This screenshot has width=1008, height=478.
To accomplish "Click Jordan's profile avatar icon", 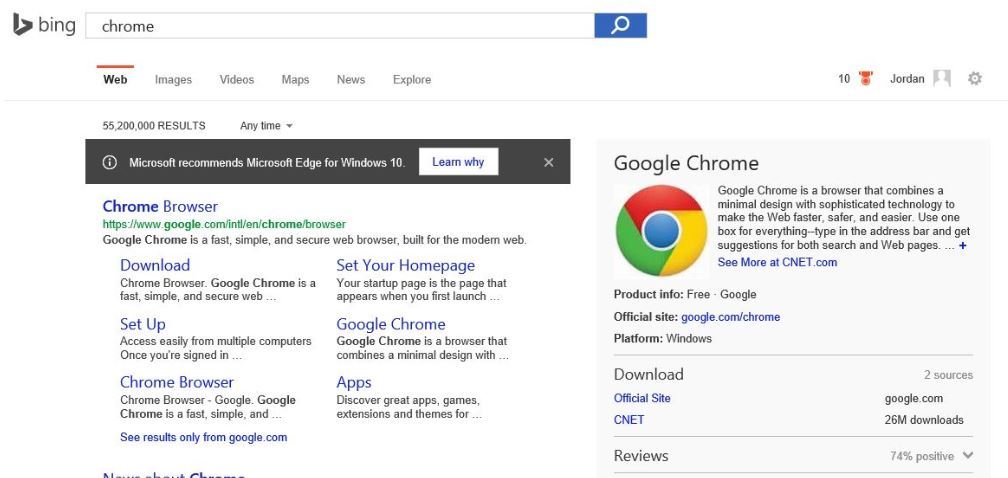I will (x=941, y=79).
